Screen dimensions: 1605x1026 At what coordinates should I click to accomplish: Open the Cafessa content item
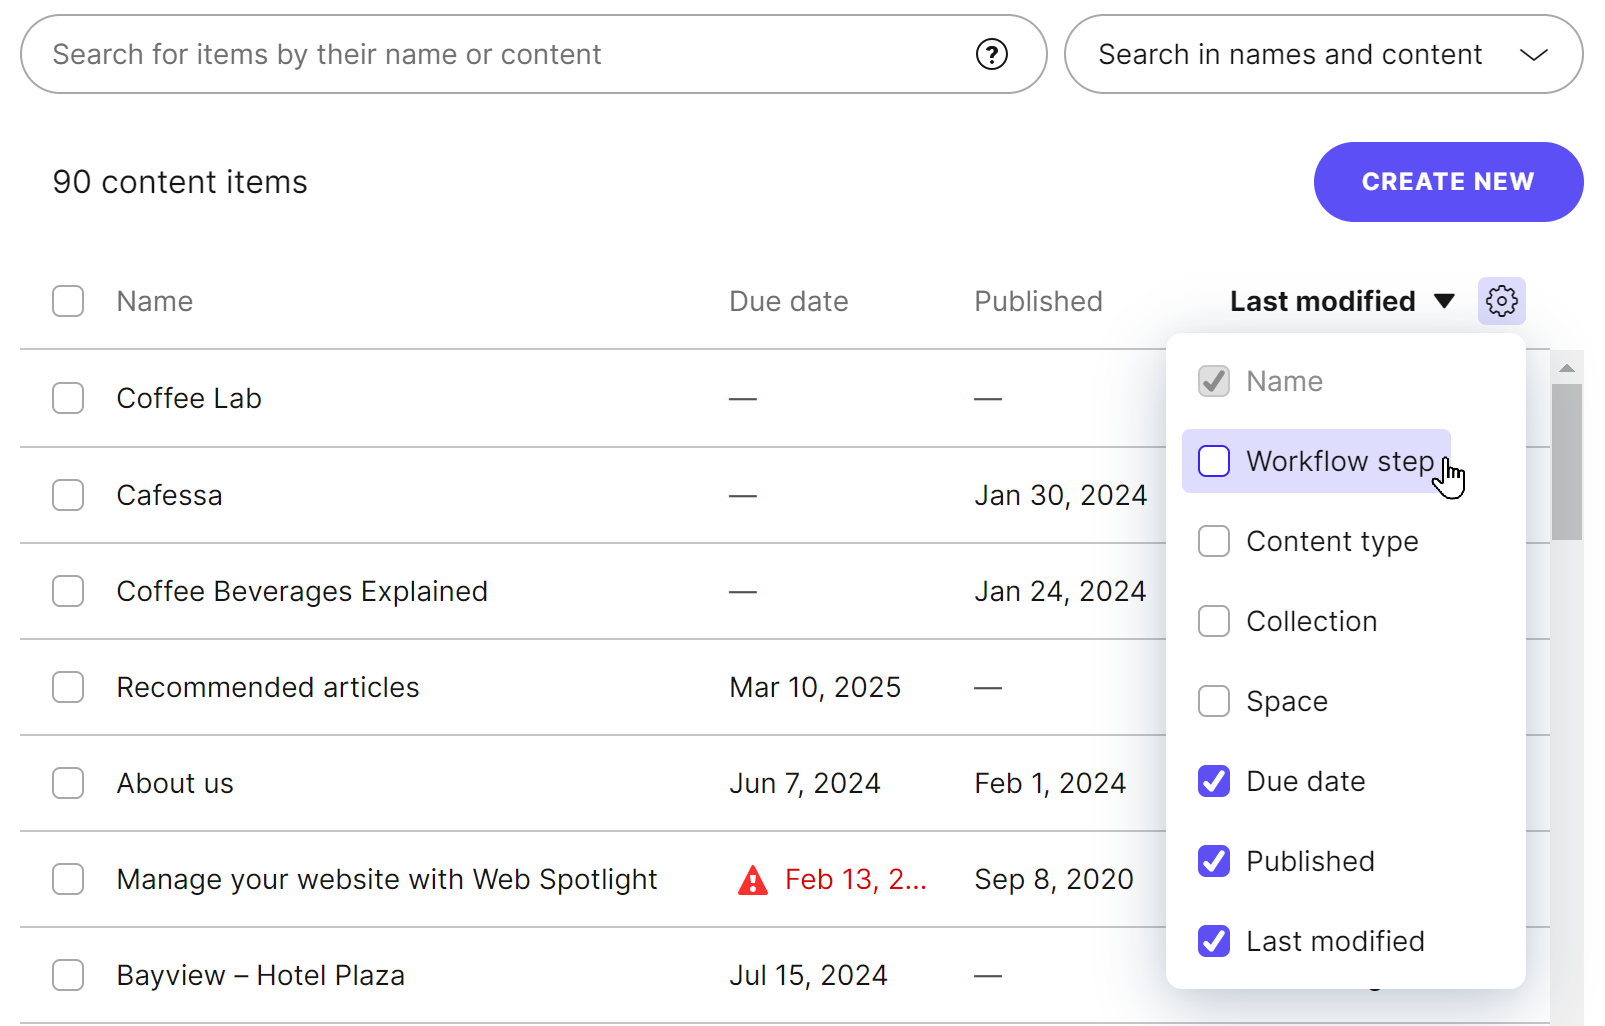tap(169, 494)
